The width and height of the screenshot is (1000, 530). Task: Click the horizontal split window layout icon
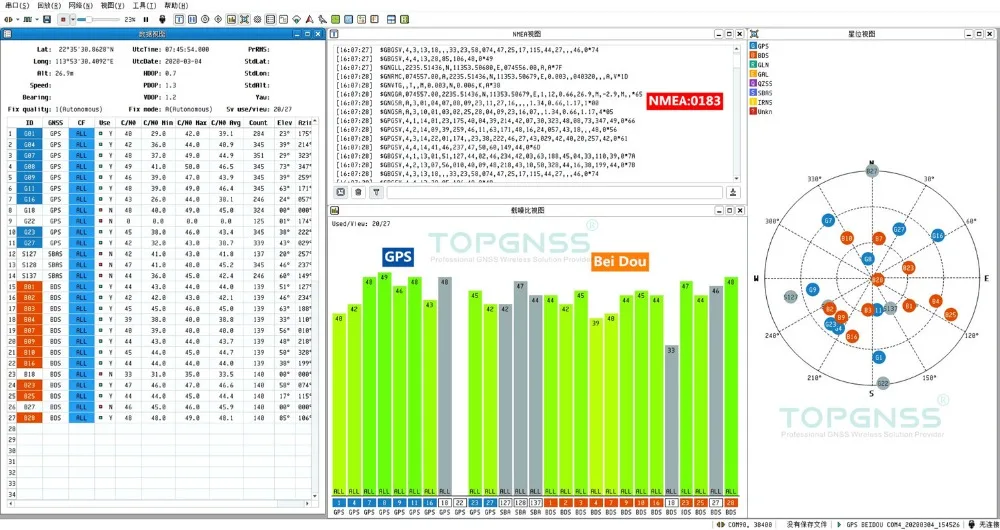click(391, 19)
